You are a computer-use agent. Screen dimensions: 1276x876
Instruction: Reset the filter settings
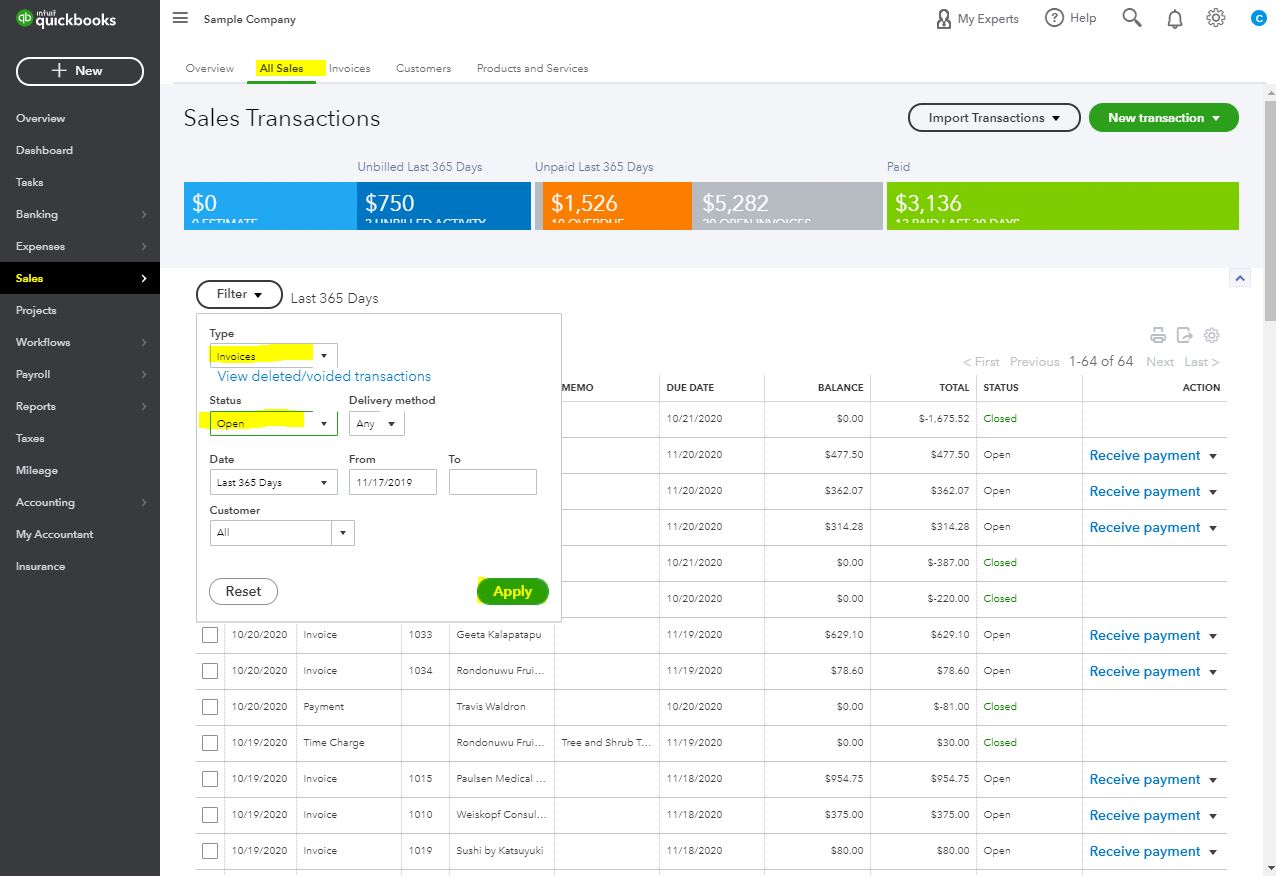[x=243, y=591]
